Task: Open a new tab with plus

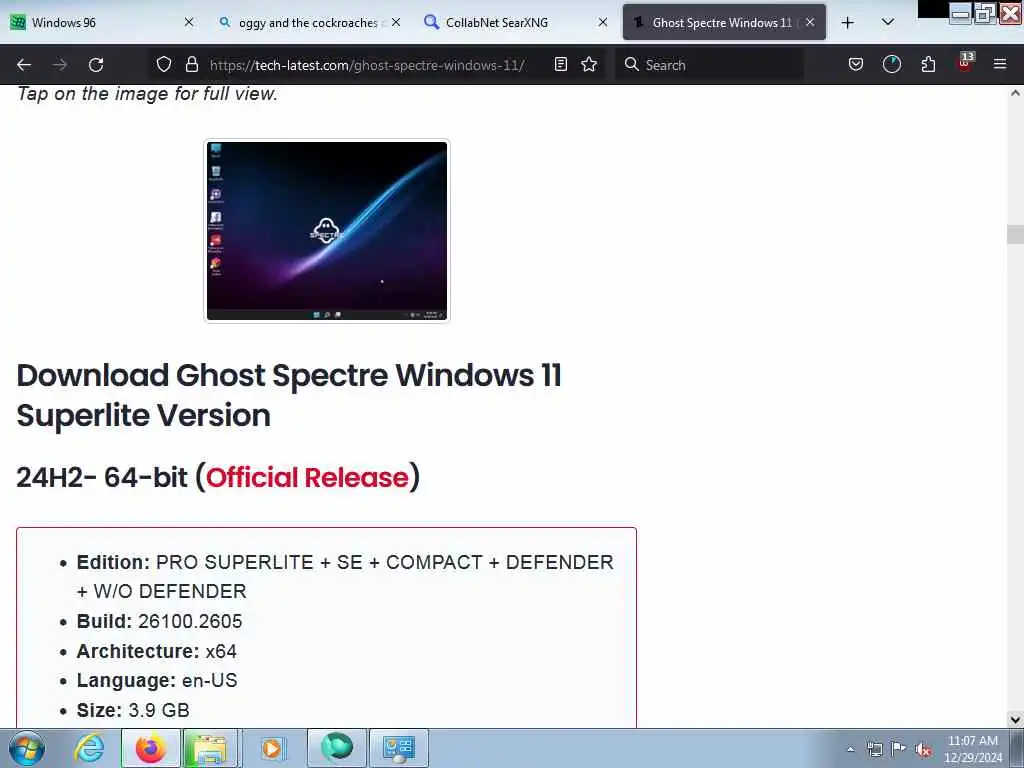Action: 848,23
